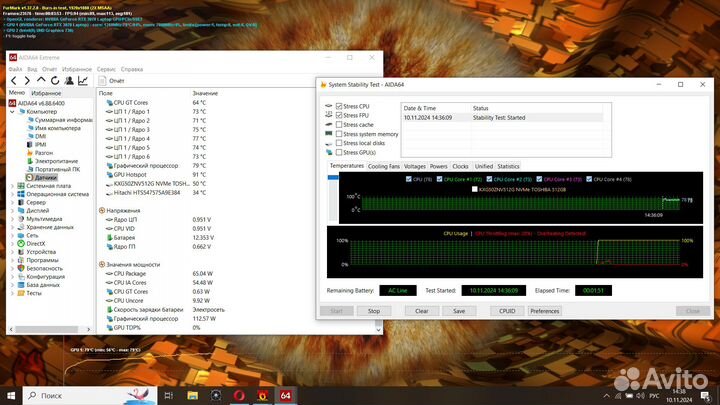
Task: Open the Файл menu
Action: pos(15,69)
